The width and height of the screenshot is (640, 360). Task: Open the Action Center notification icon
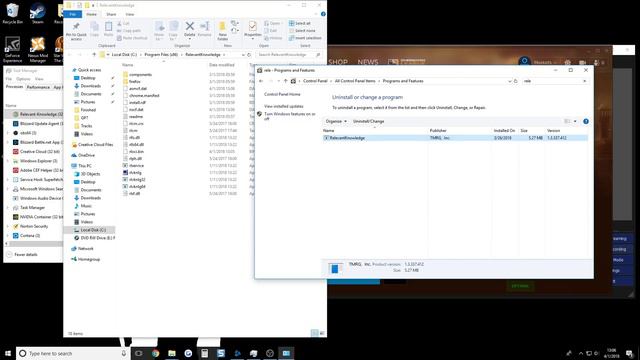click(629, 353)
